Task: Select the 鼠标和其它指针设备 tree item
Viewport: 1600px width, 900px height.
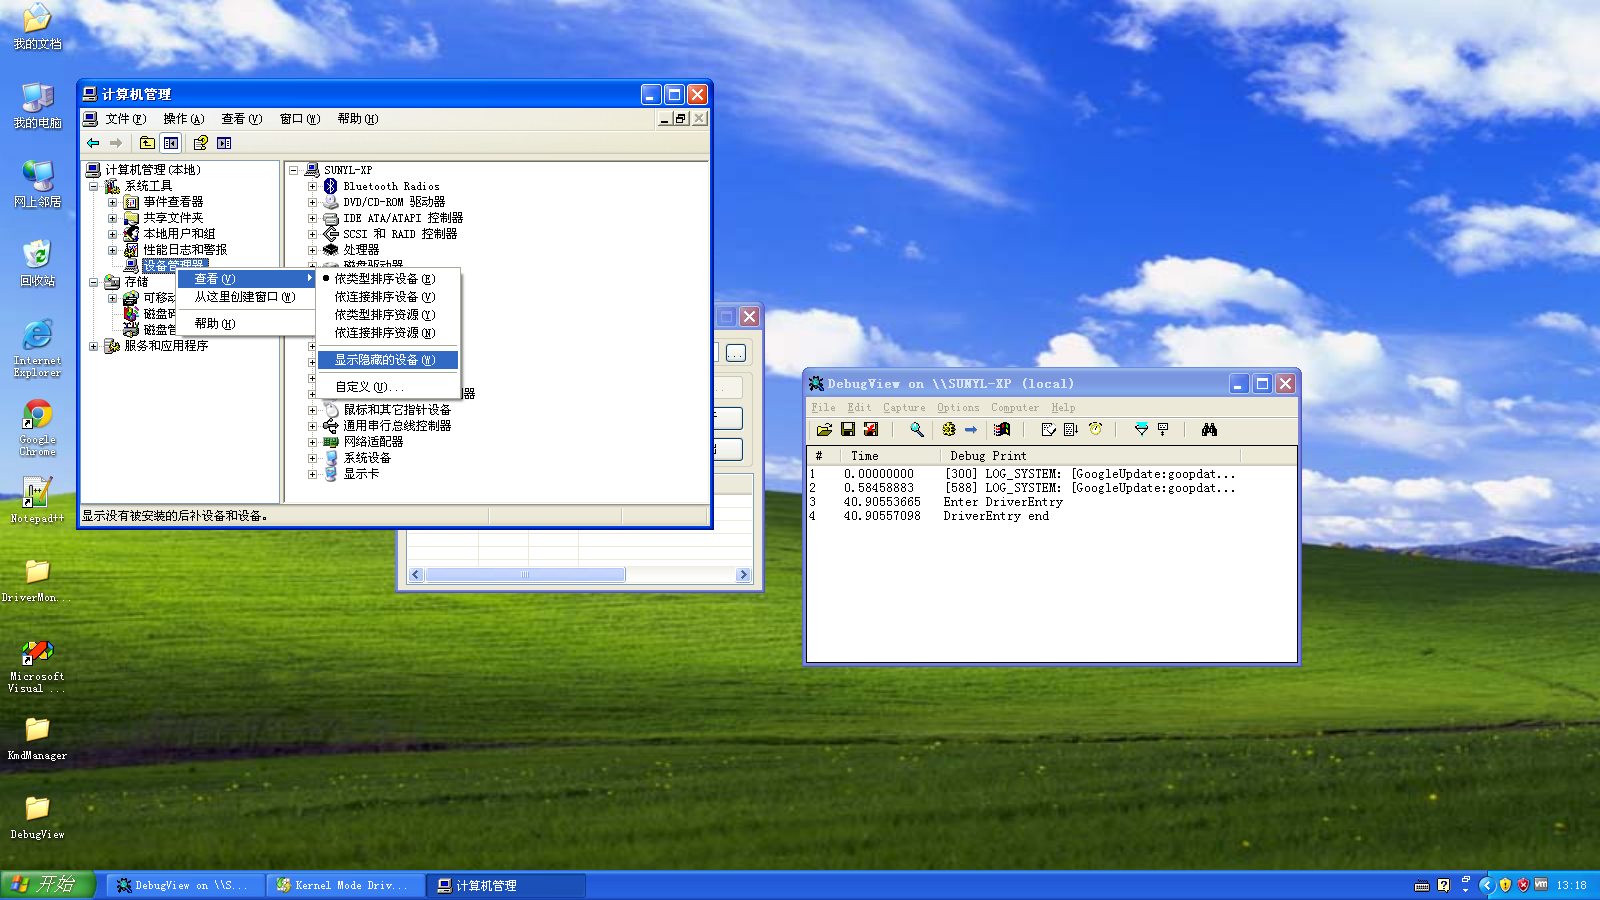Action: [397, 410]
